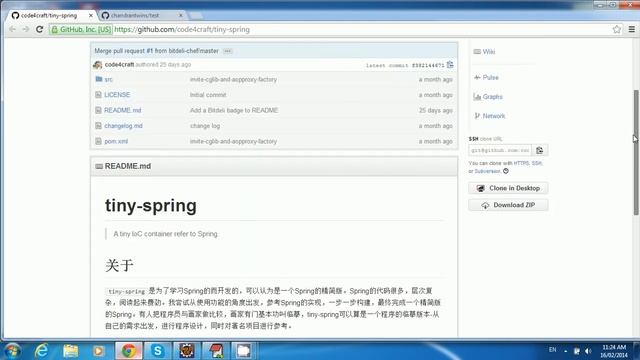Open File Explorer from the taskbar
Screen dimensions: 640x360
70,351
